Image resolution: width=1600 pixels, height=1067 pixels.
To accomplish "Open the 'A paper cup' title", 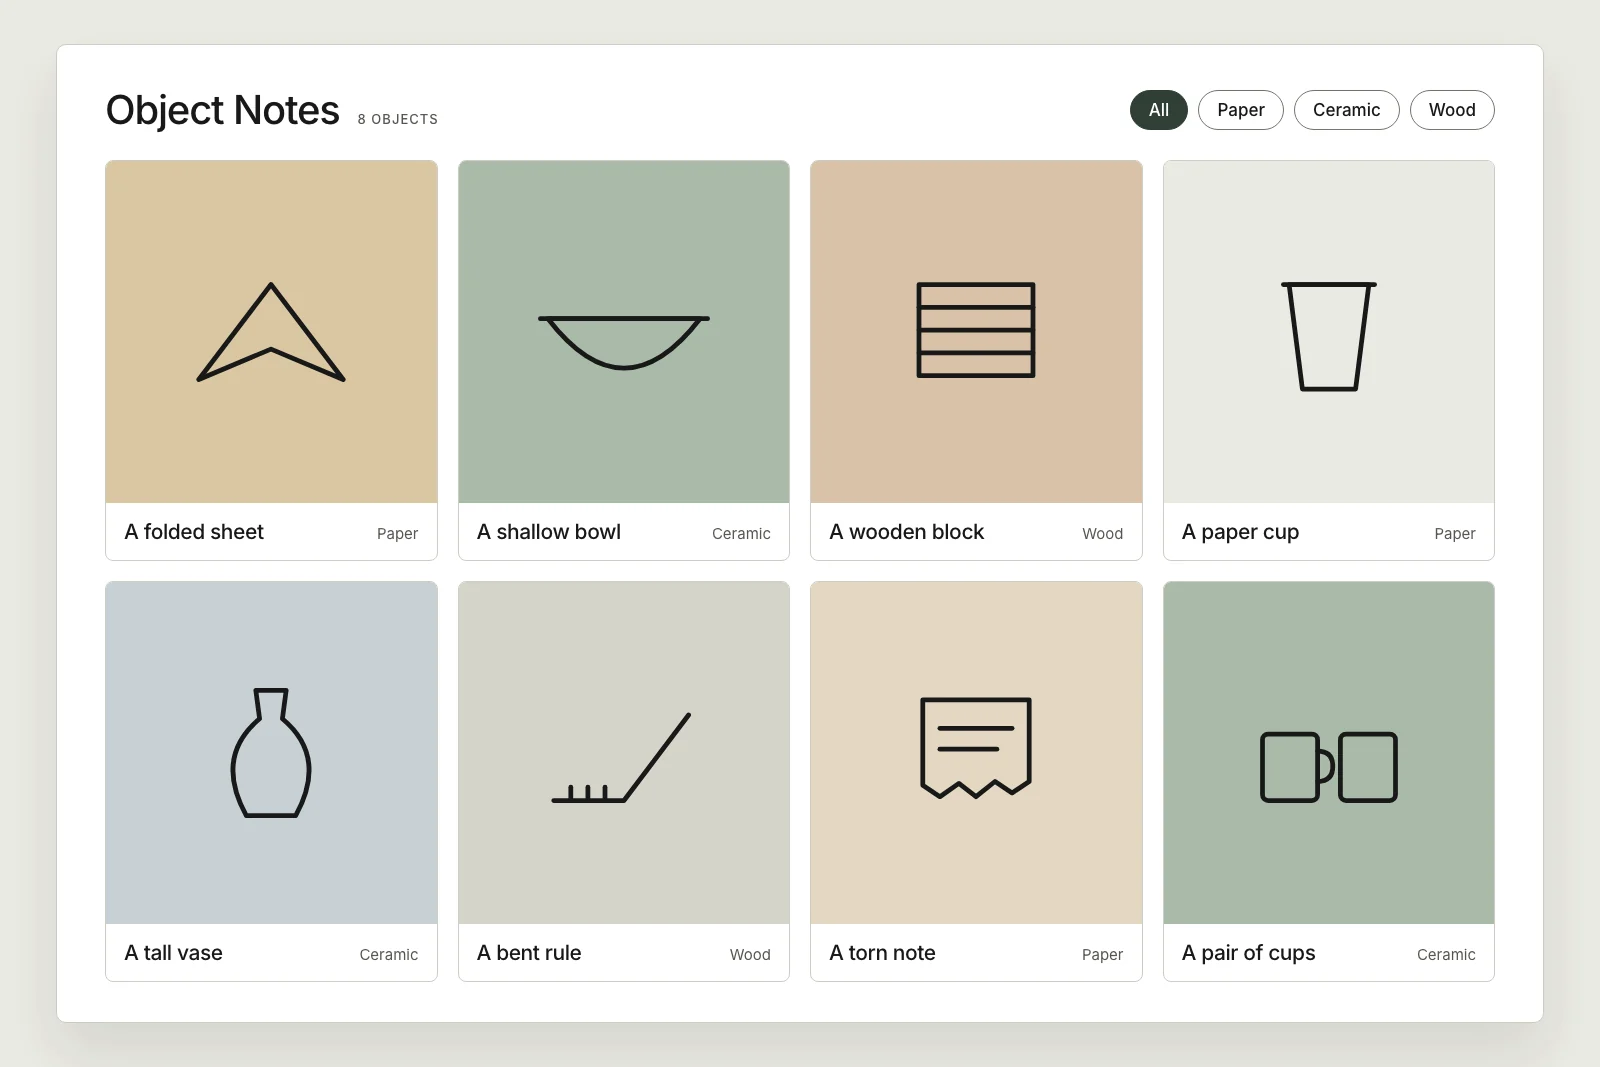I will click(1241, 532).
